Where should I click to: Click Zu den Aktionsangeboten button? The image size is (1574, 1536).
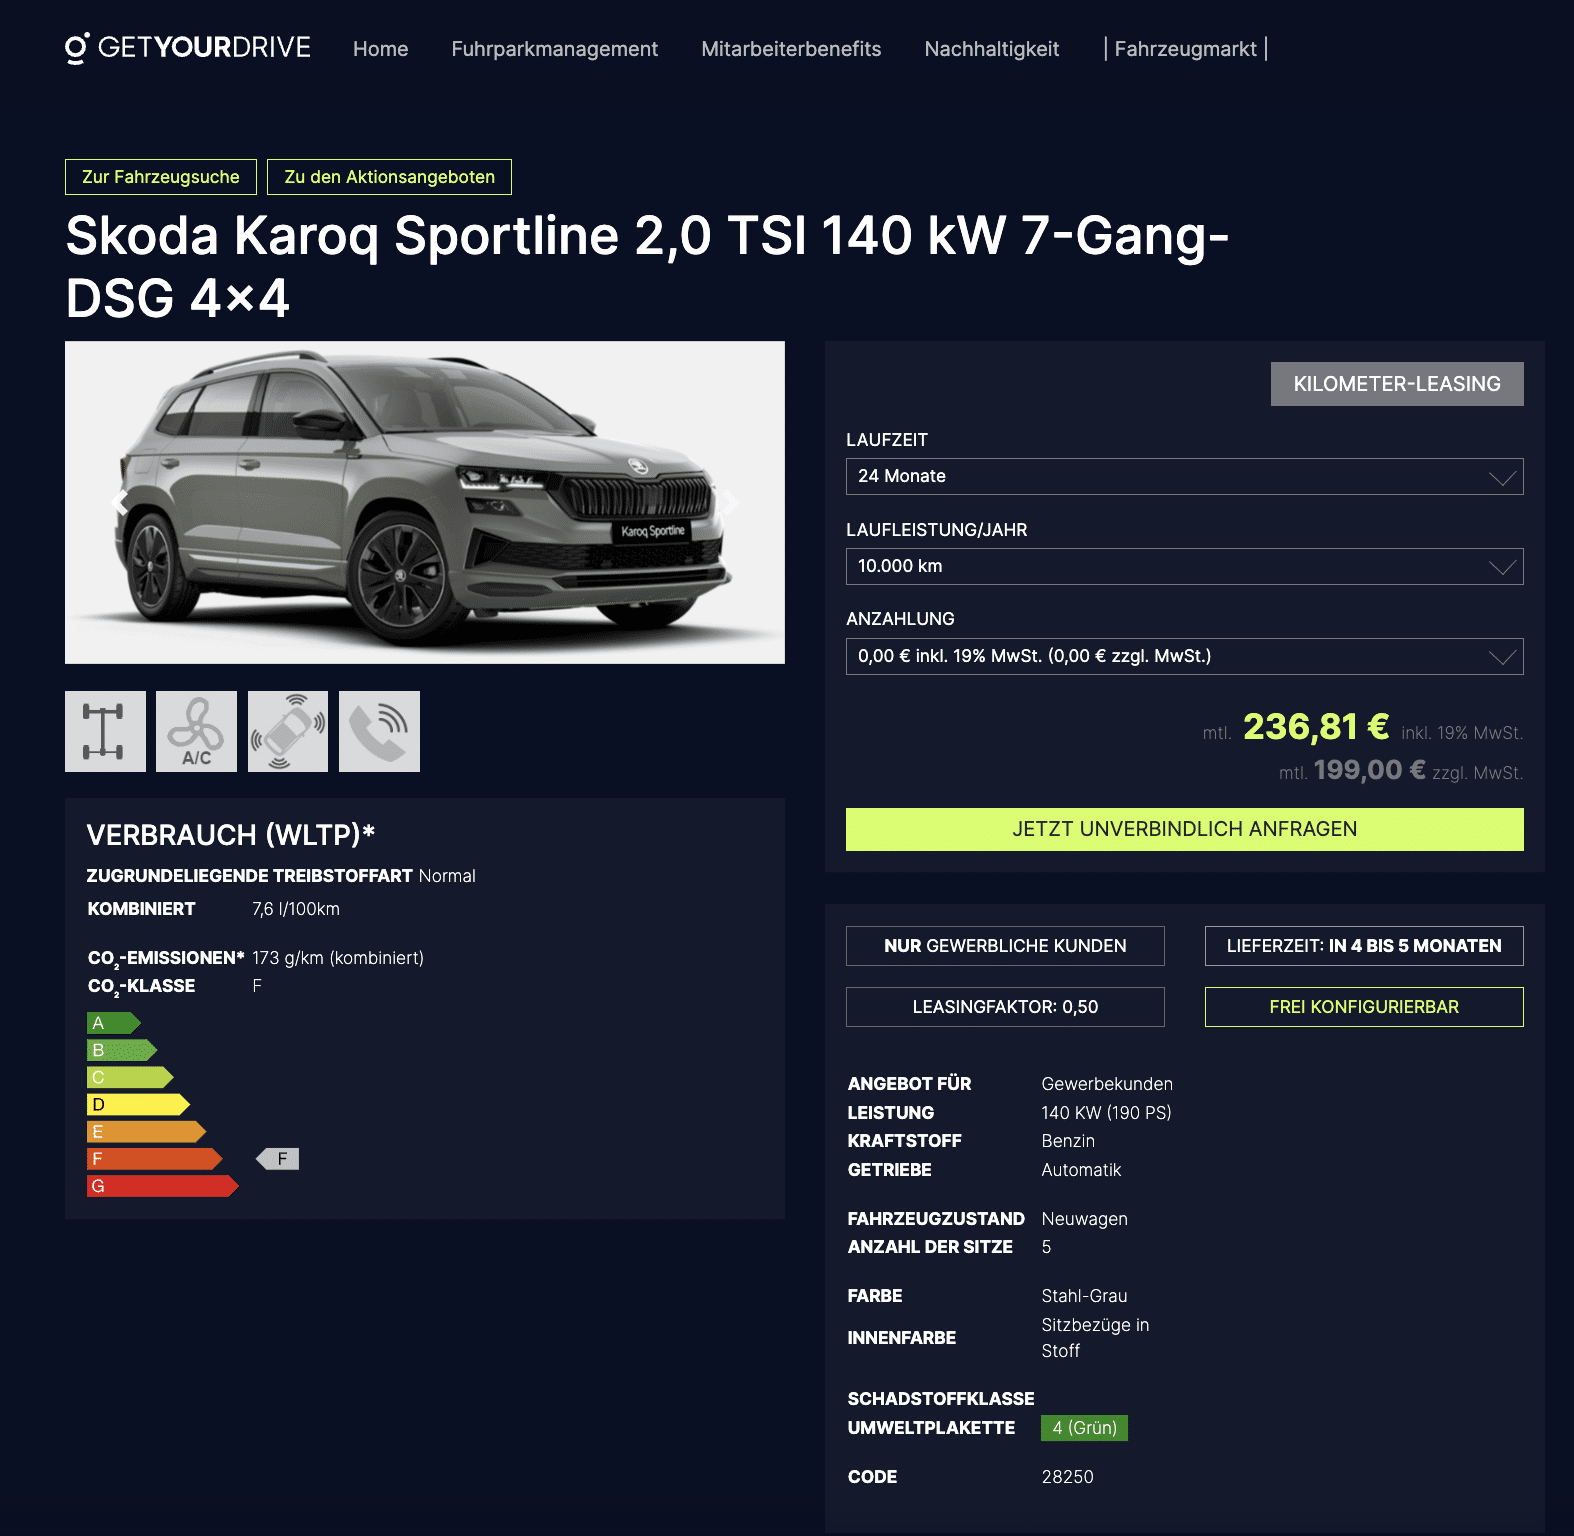point(389,177)
